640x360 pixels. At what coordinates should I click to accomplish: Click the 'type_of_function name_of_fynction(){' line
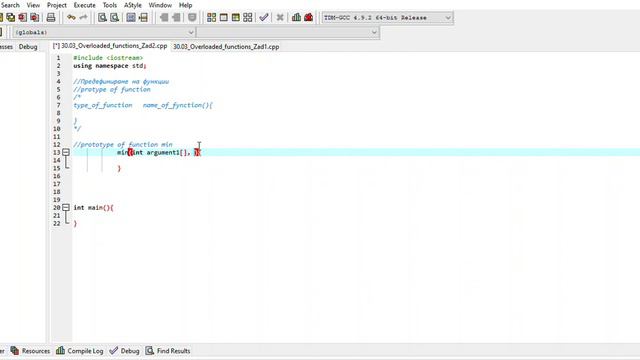point(143,105)
